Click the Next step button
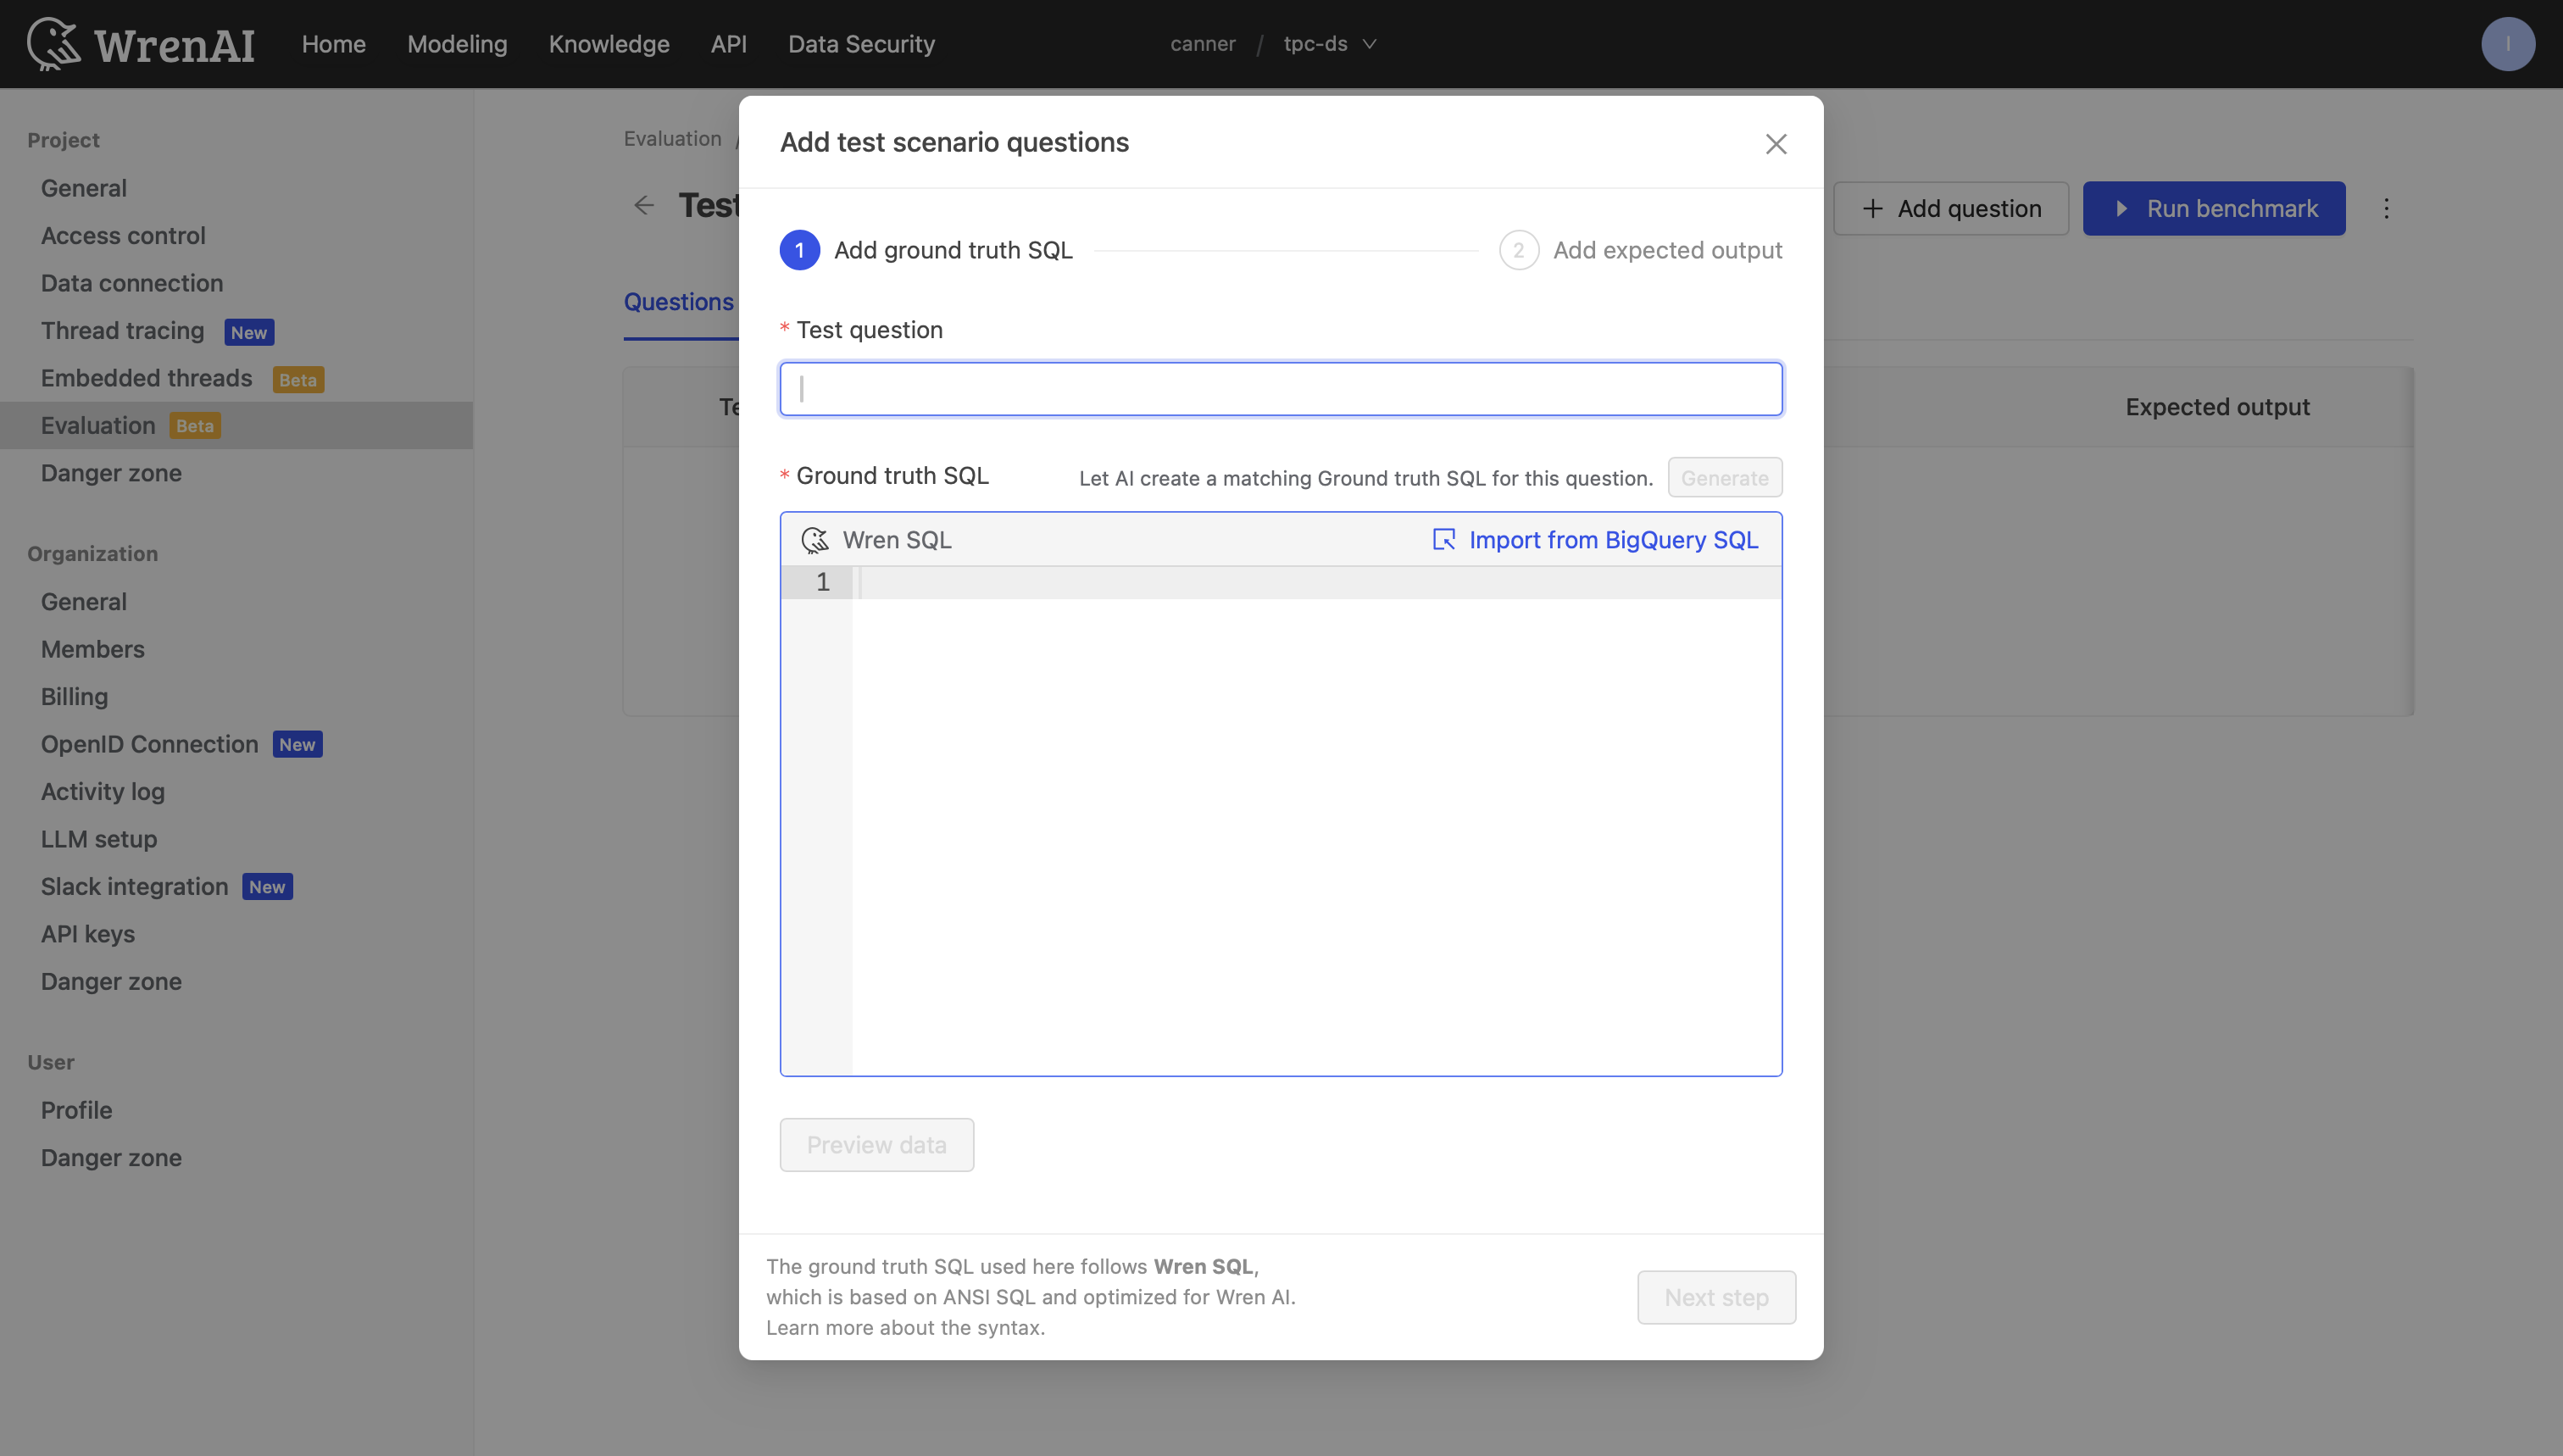The image size is (2563, 1456). (x=1715, y=1297)
